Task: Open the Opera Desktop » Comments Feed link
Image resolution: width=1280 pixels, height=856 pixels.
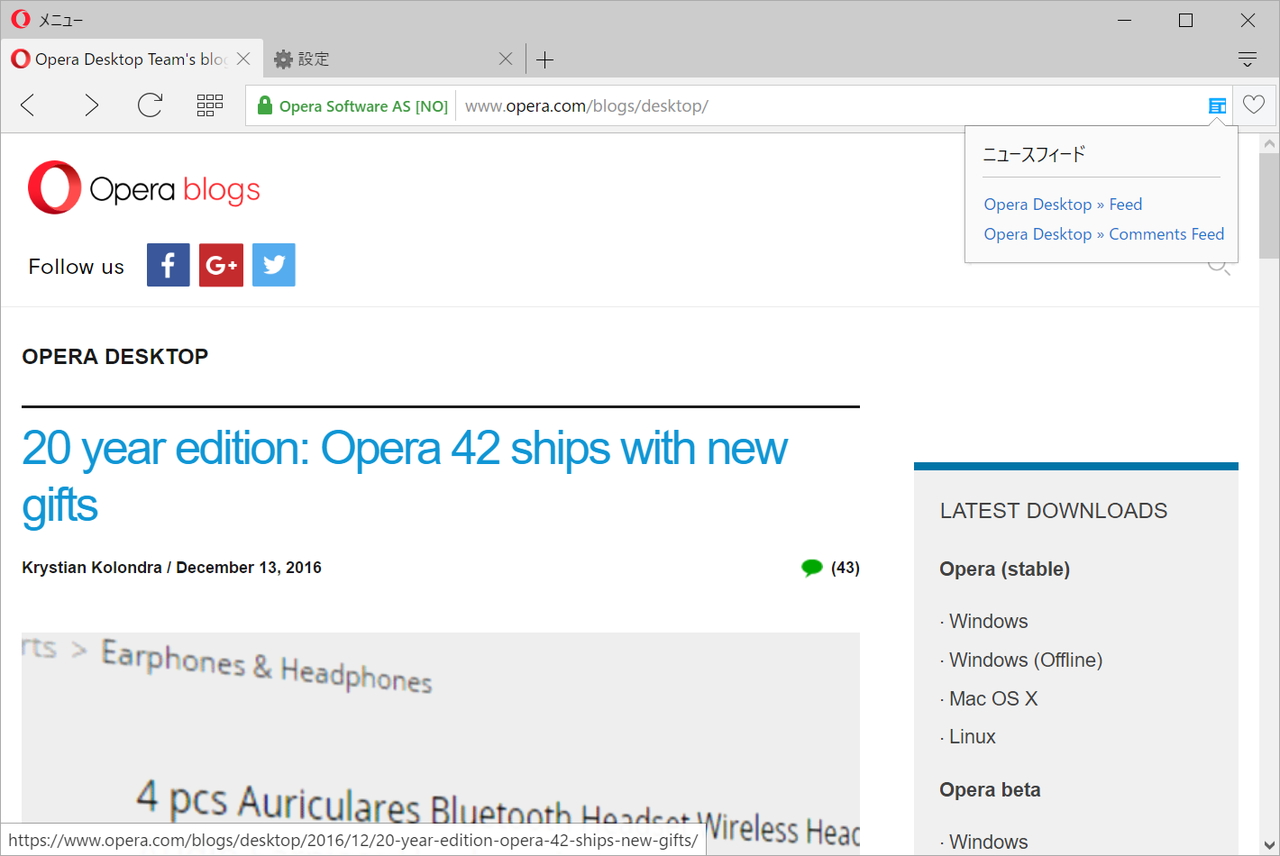Action: coord(1104,234)
